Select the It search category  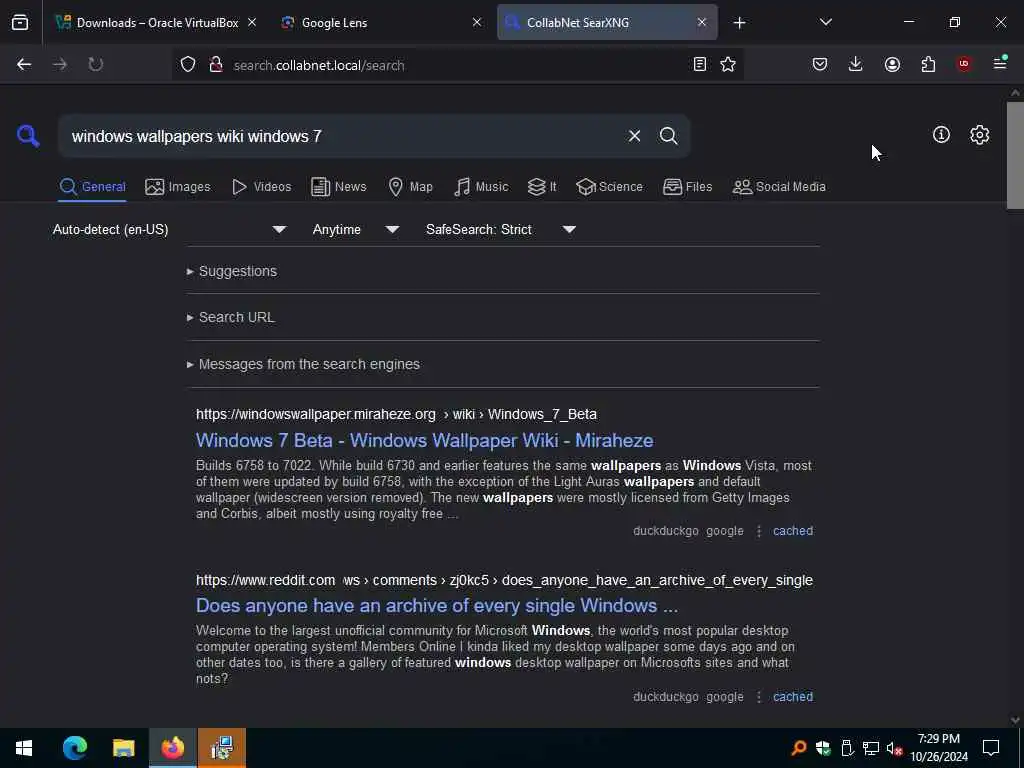542,187
